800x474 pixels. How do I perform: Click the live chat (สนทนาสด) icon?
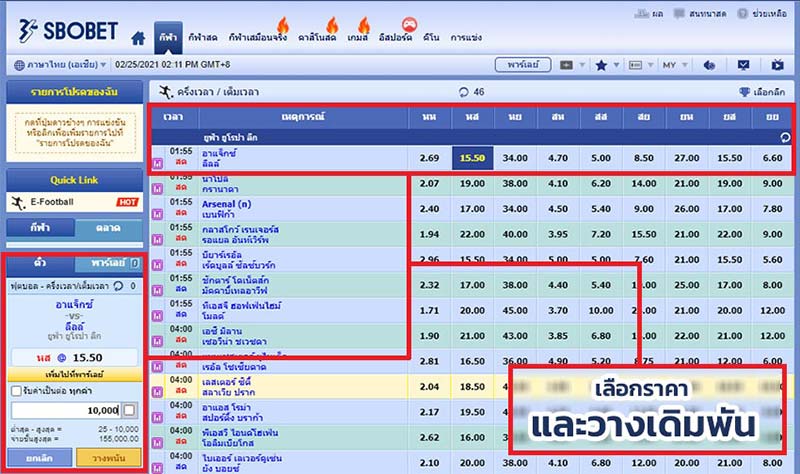pos(679,13)
